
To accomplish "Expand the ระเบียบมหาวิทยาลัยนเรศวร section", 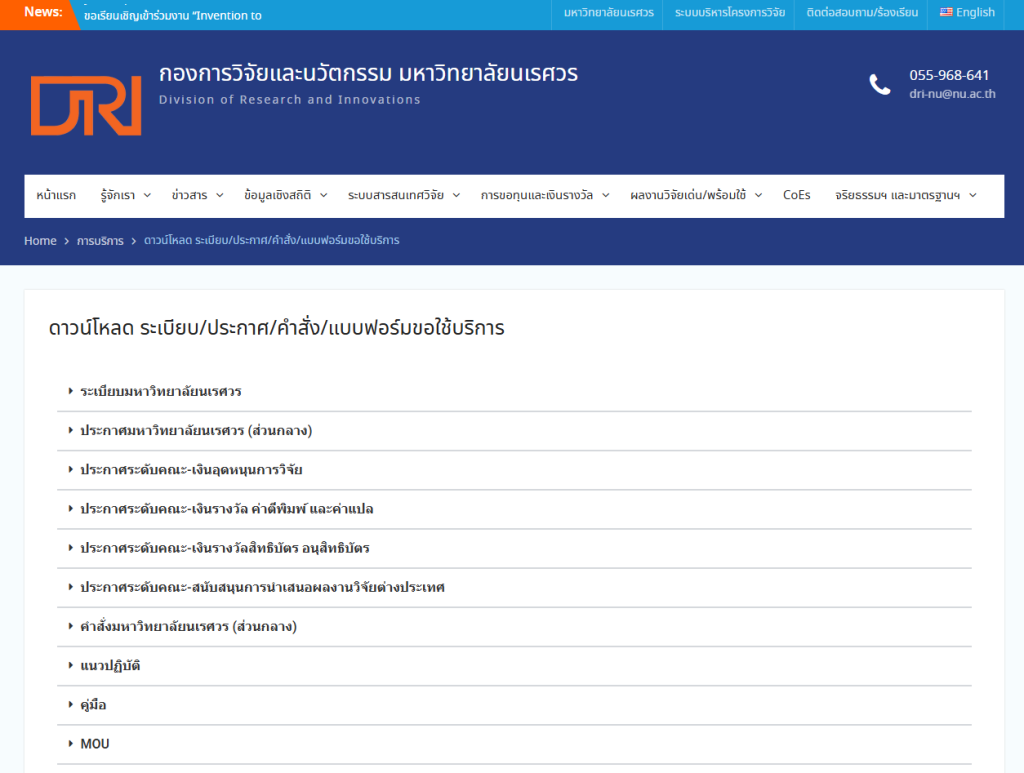I will (x=160, y=391).
